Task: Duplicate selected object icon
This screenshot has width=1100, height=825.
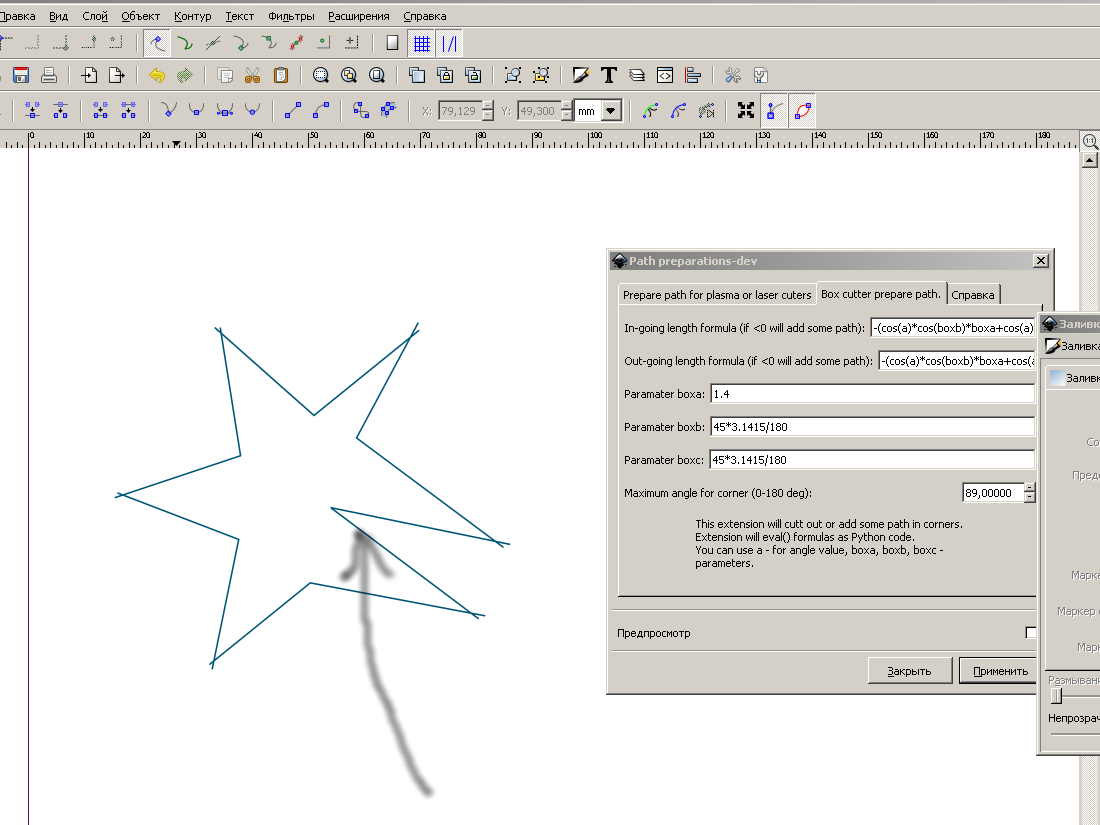Action: (x=417, y=75)
